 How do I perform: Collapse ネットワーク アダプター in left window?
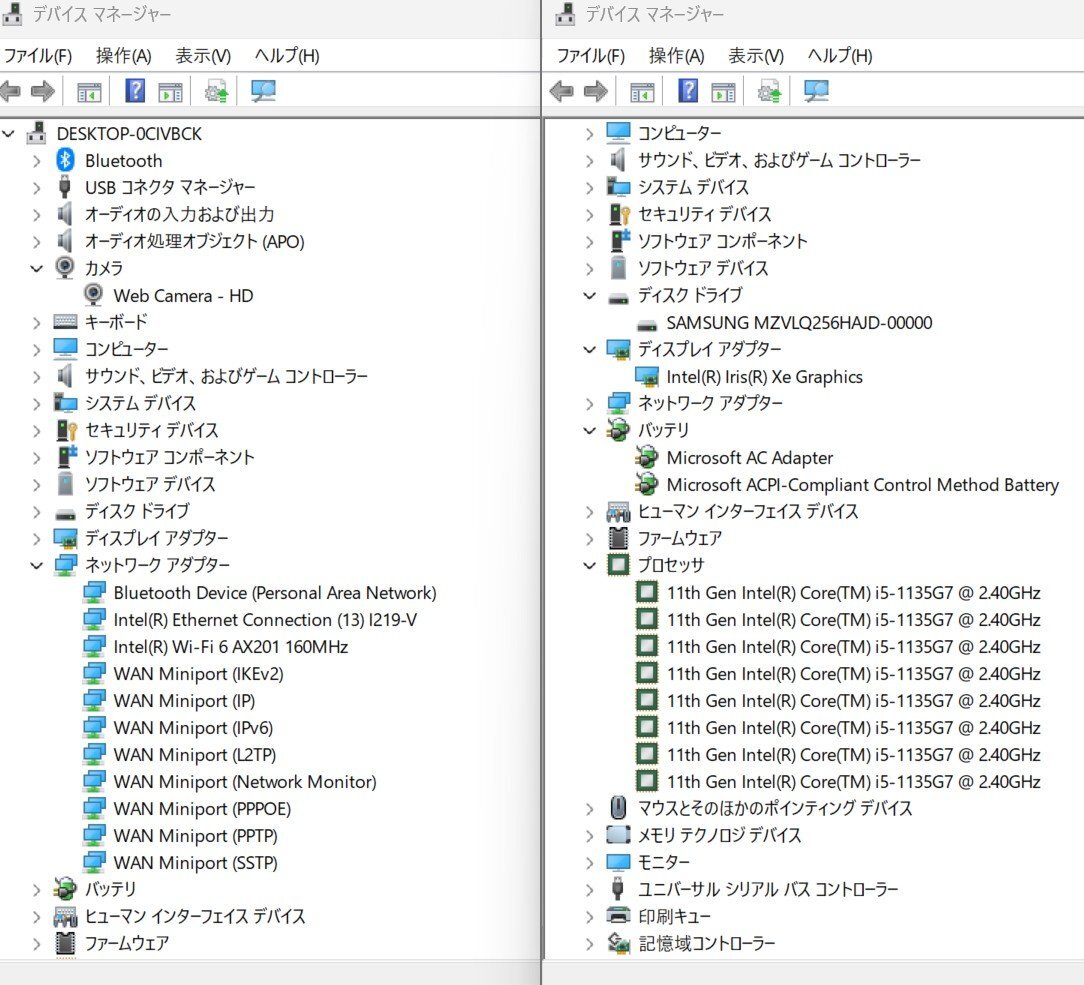[37, 565]
